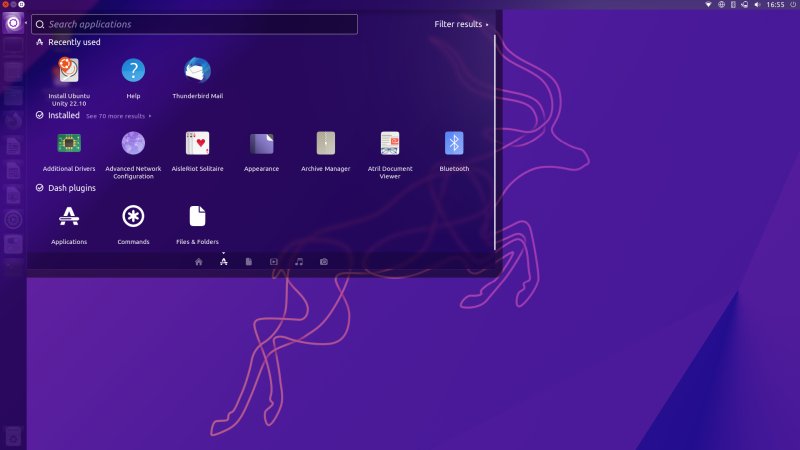800x450 pixels.
Task: Select the Commands dash plugin
Action: [133, 224]
